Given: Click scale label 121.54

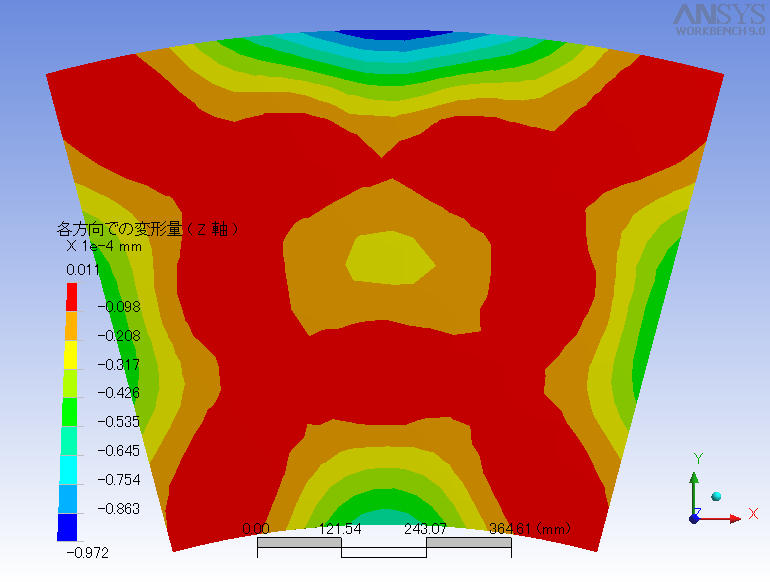Looking at the screenshot, I should click(x=340, y=529).
